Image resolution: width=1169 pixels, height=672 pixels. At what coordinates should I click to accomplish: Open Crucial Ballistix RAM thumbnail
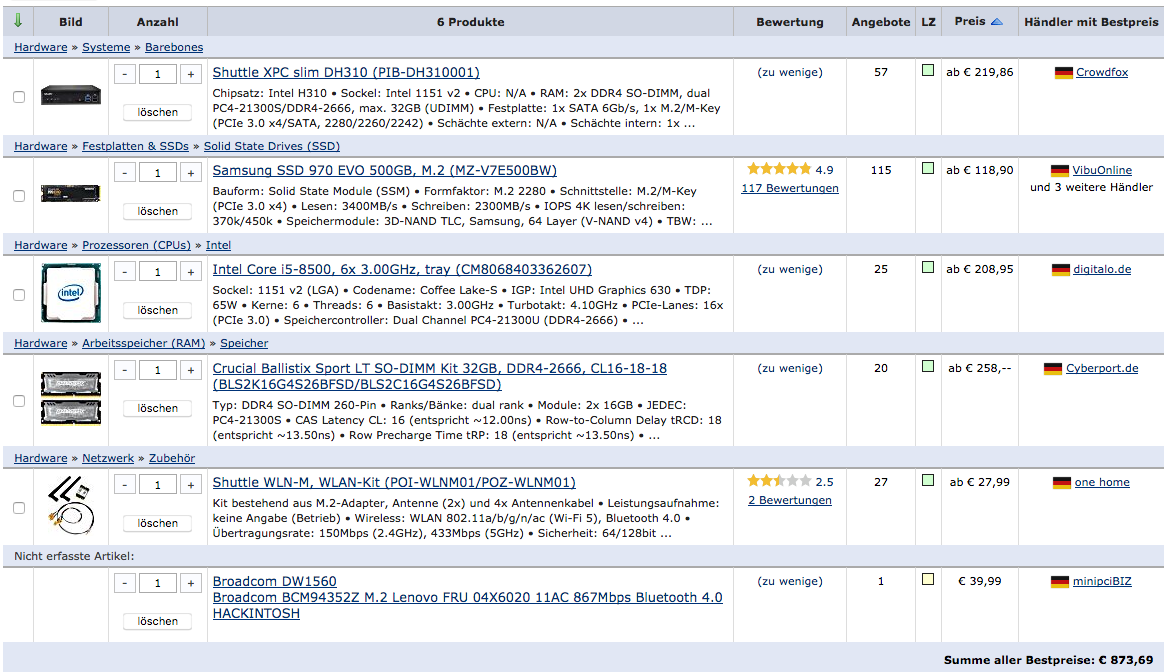click(x=71, y=398)
